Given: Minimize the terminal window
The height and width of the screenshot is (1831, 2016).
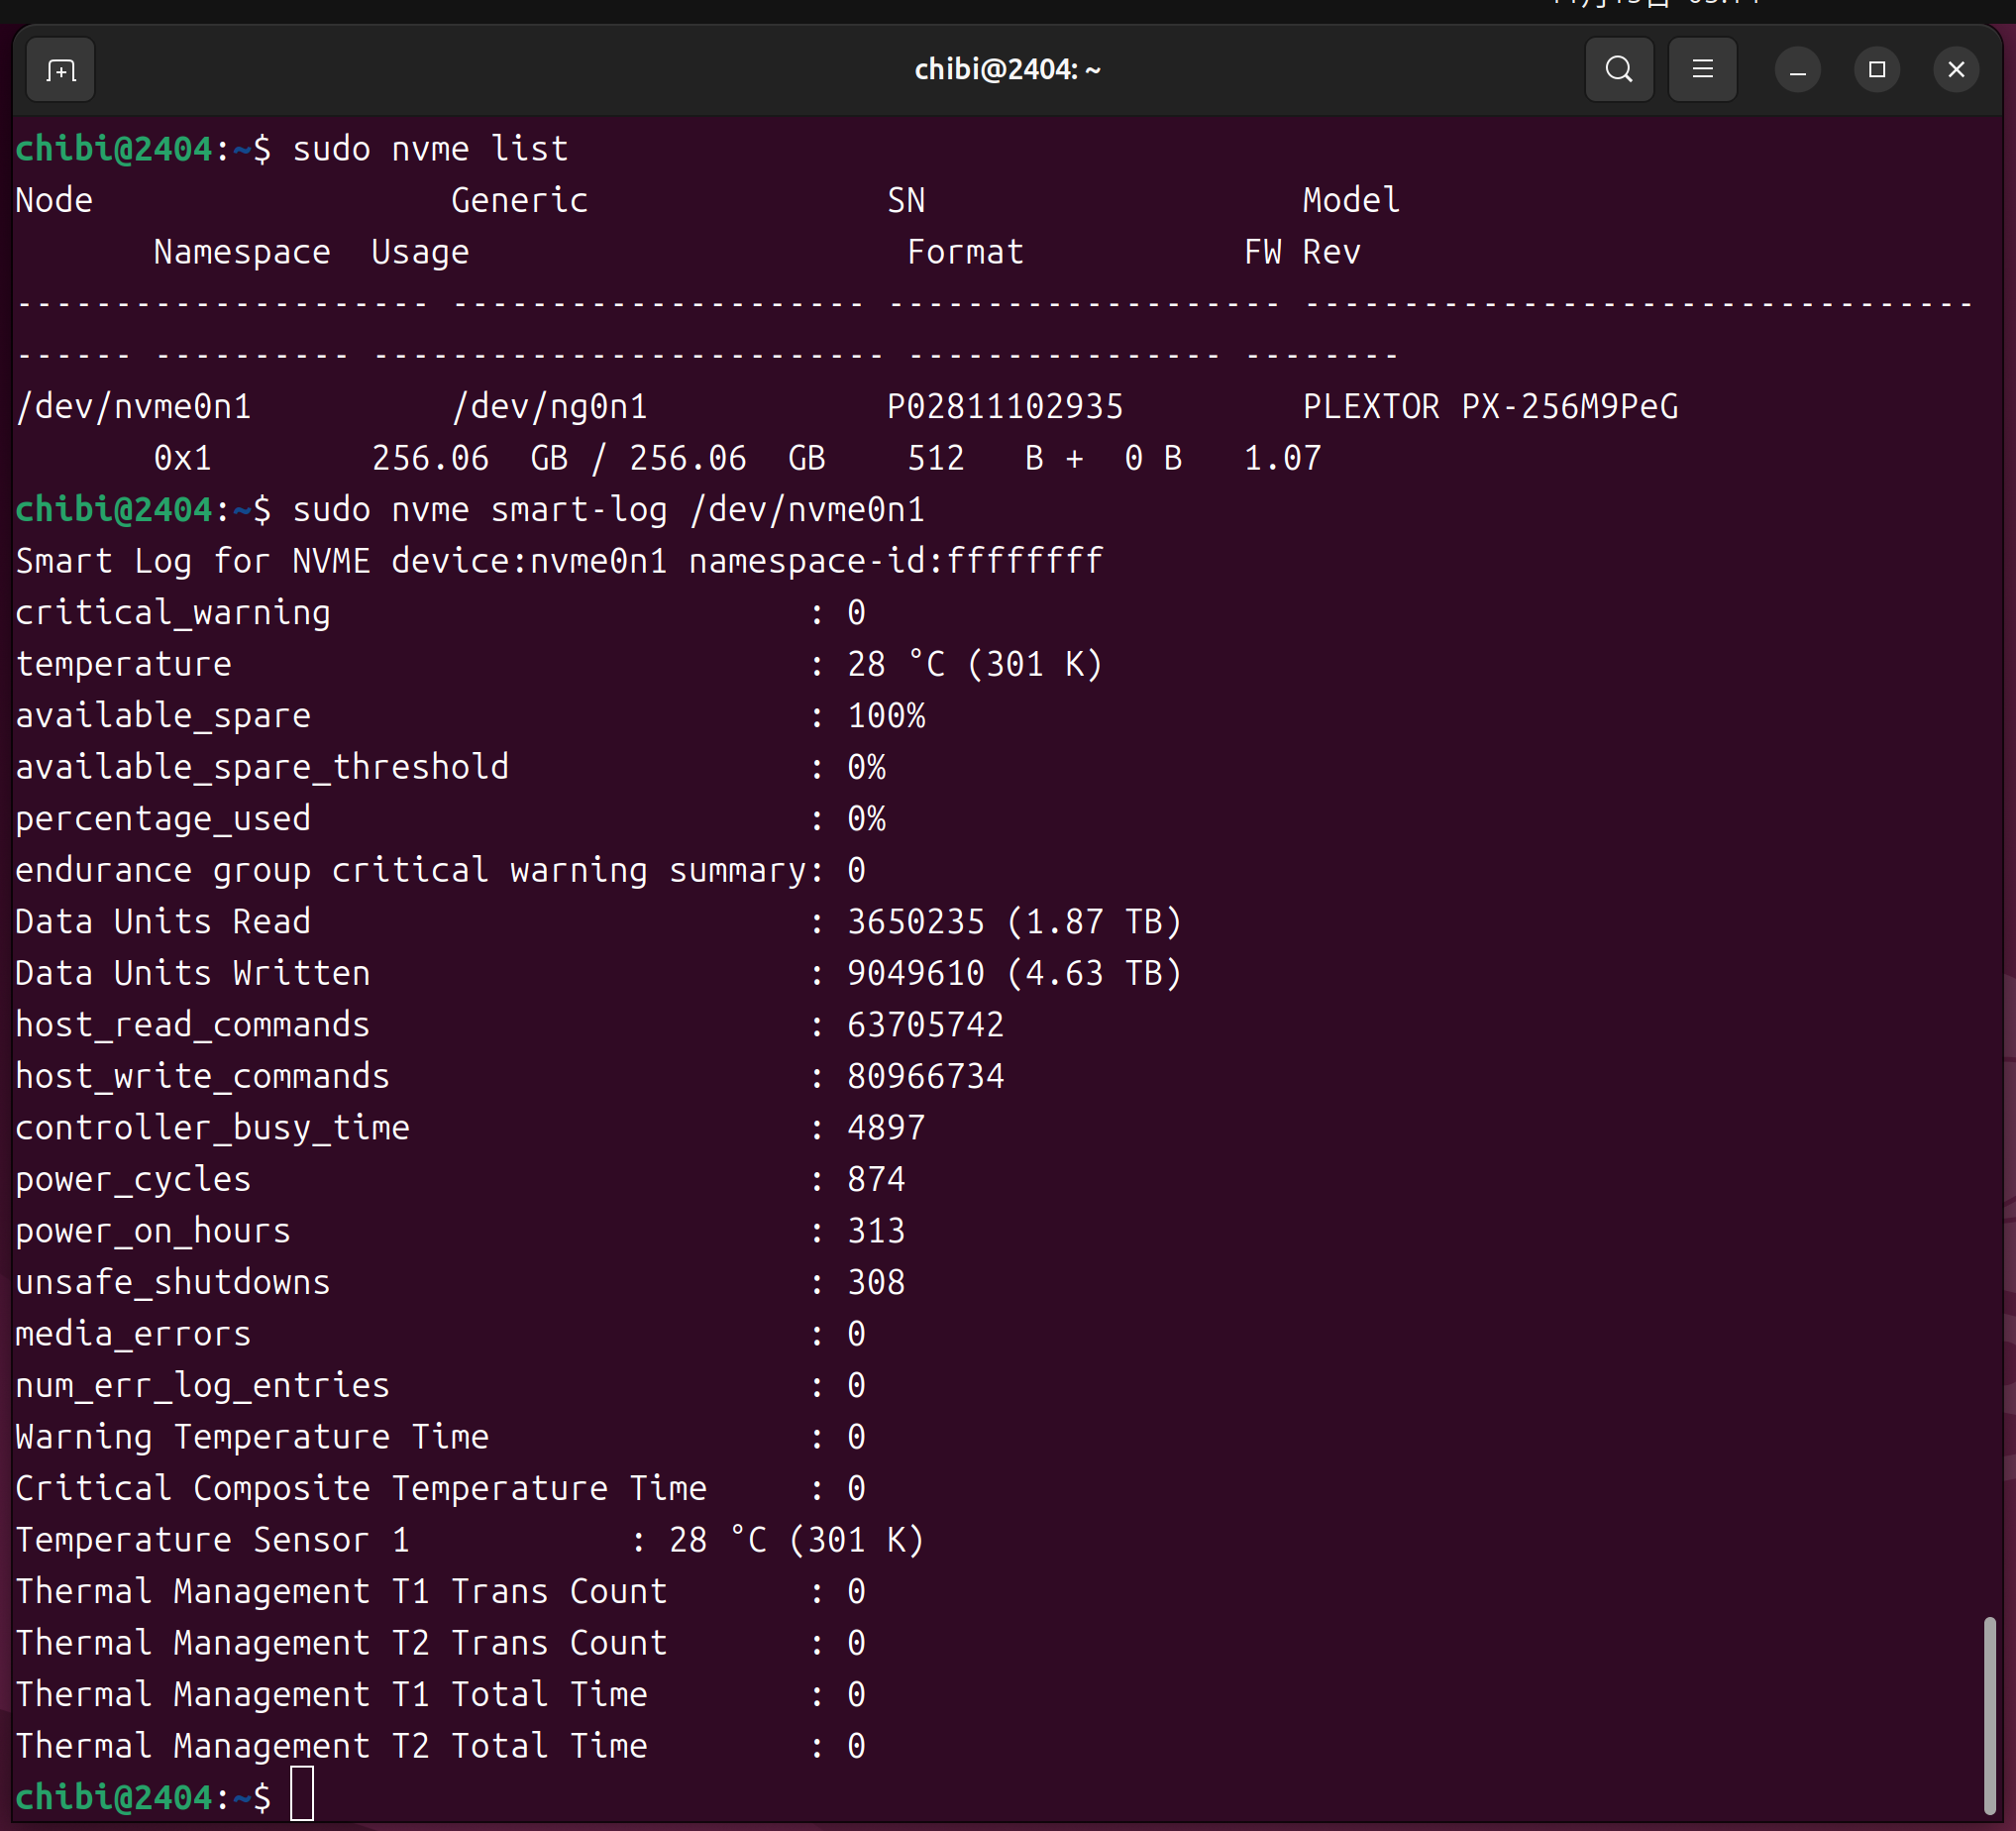Looking at the screenshot, I should pos(1797,70).
